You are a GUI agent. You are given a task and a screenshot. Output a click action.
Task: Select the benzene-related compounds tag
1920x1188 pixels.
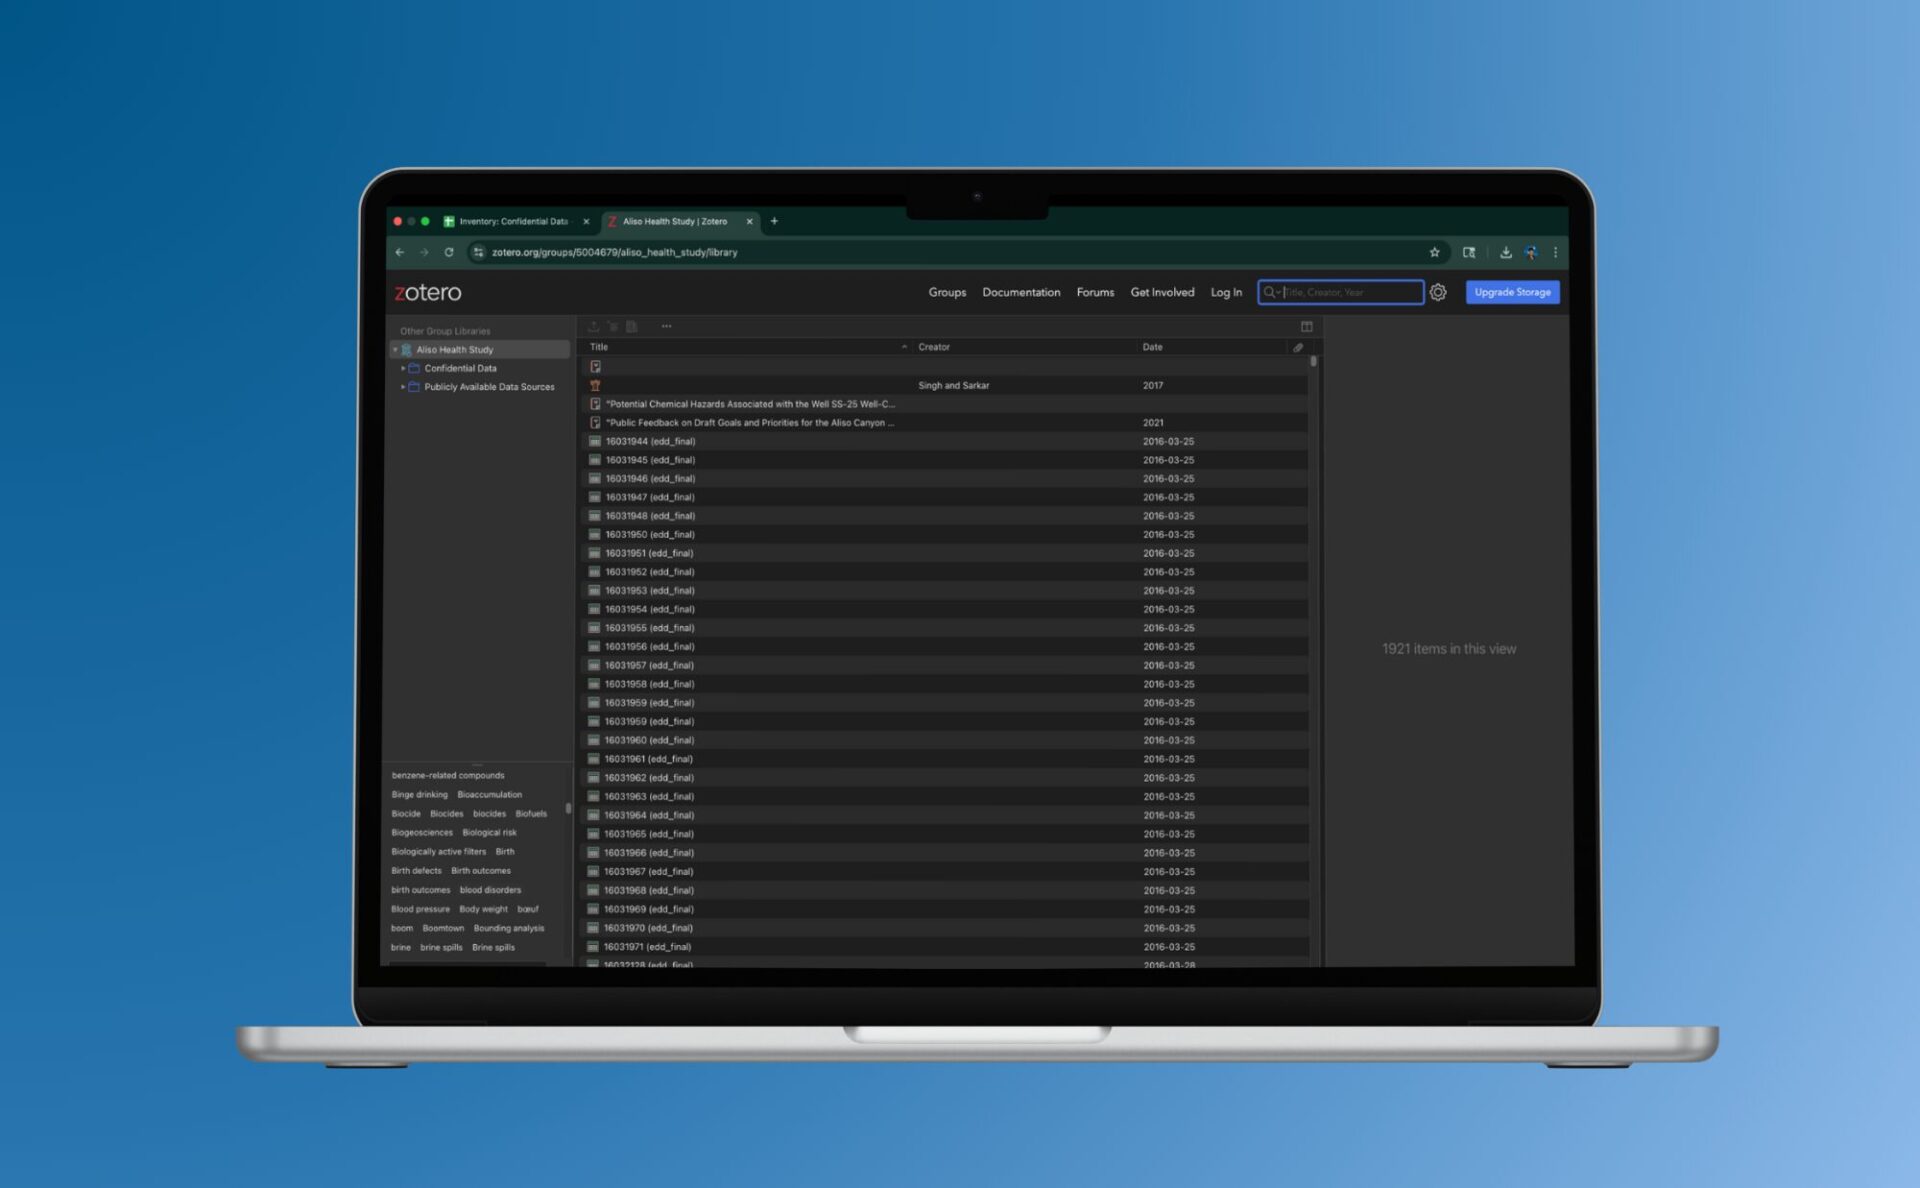[448, 775]
